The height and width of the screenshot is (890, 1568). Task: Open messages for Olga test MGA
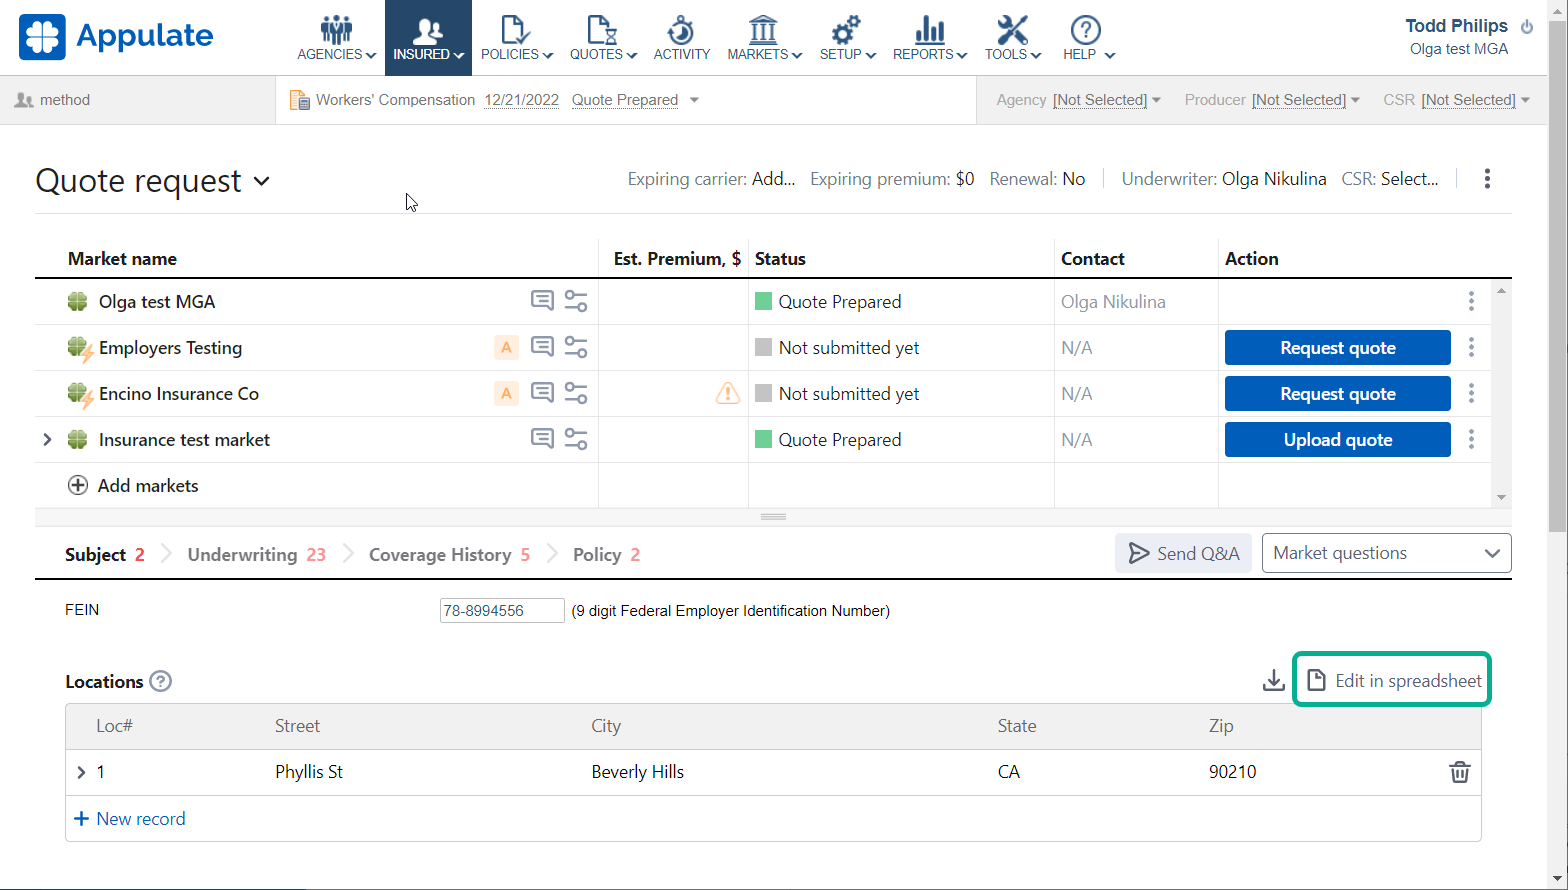tap(542, 301)
